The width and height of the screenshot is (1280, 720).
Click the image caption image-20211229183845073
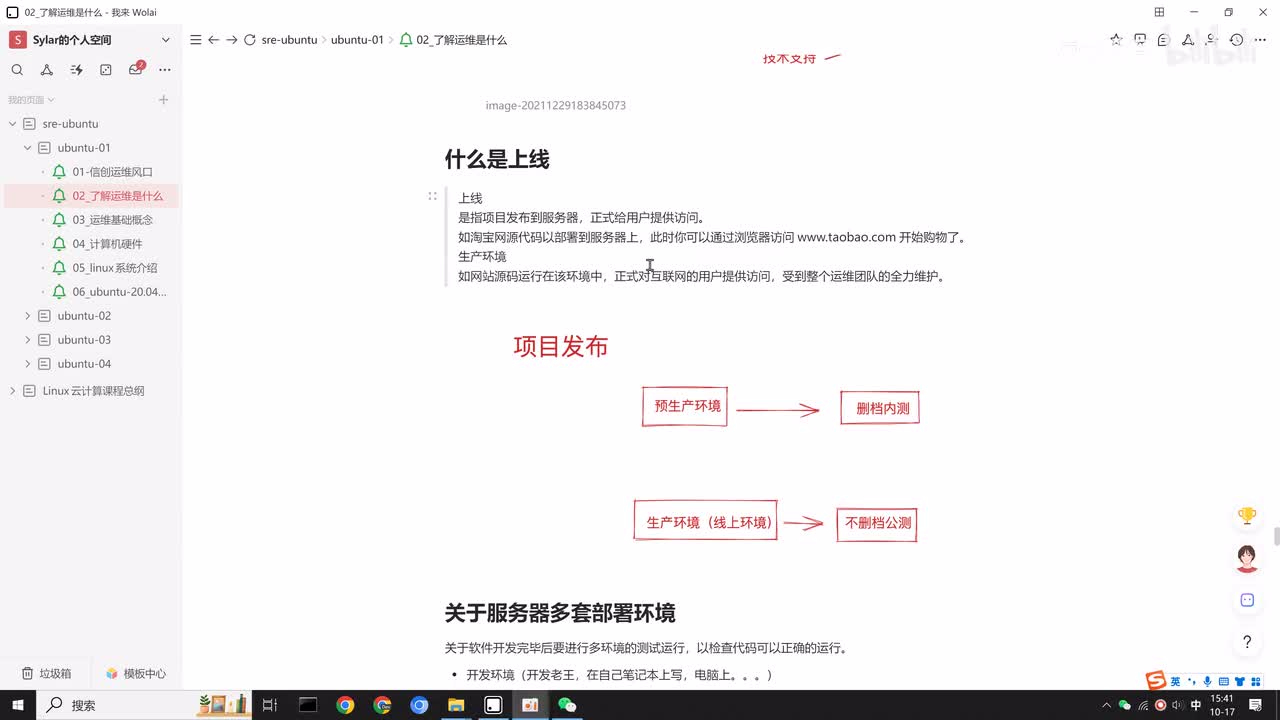(x=556, y=105)
